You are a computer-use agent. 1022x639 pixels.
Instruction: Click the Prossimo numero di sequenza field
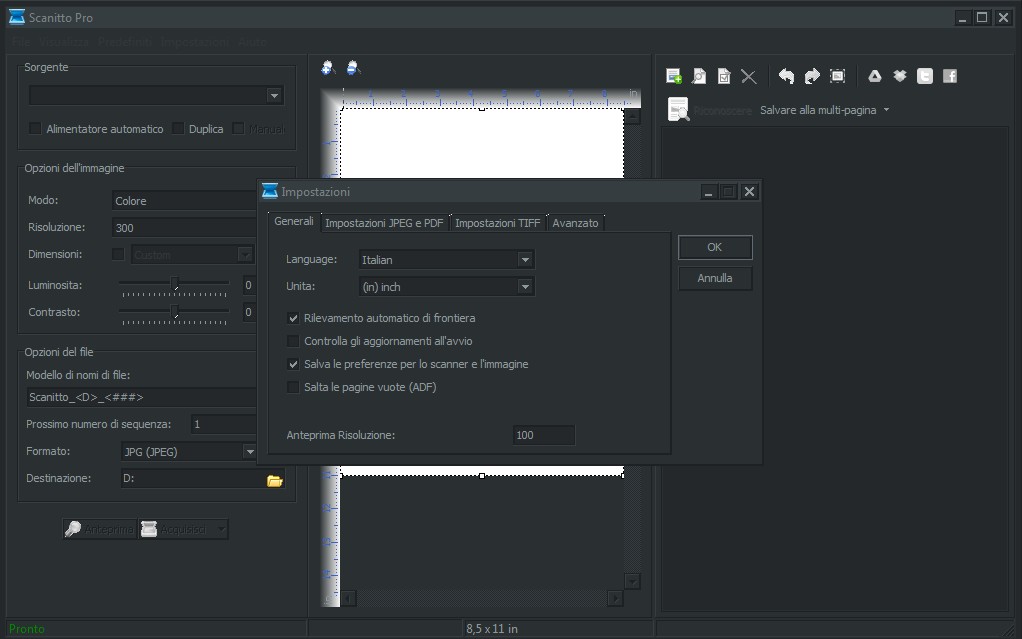click(224, 424)
